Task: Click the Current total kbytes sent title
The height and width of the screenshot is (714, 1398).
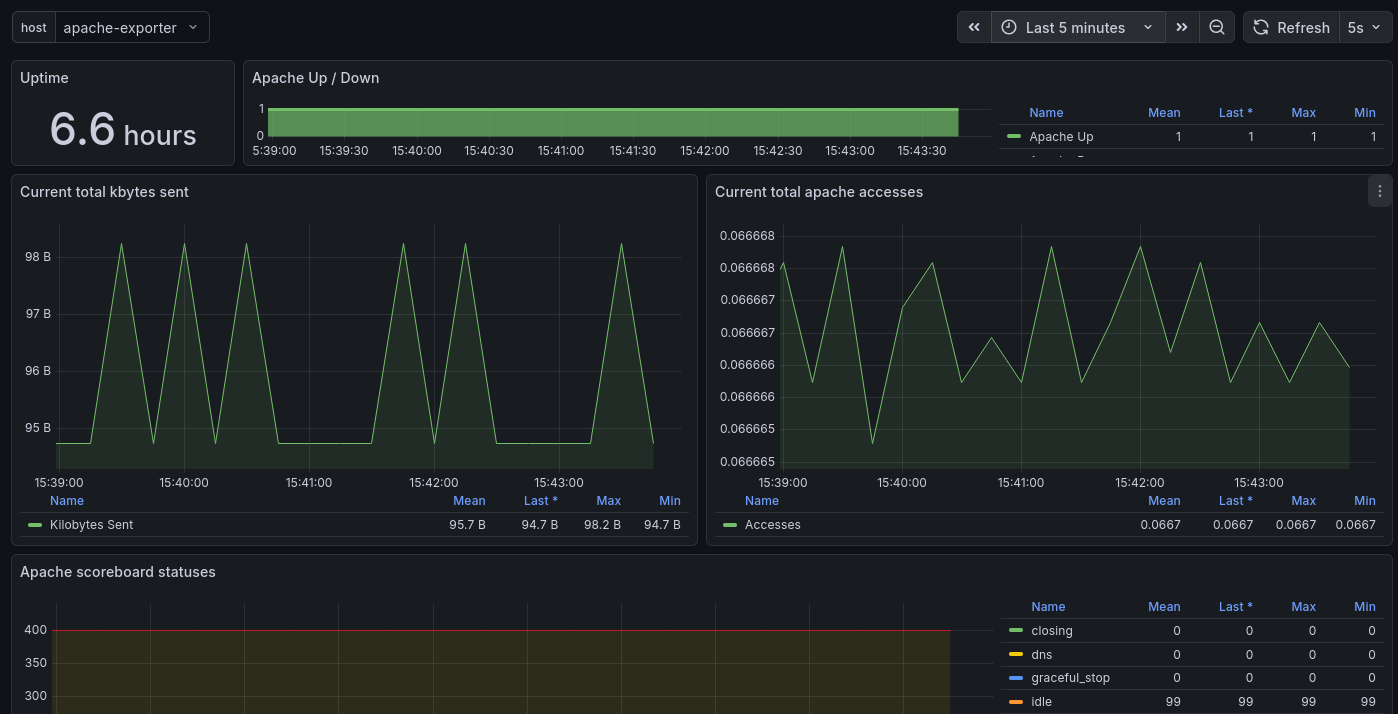Action: tap(104, 192)
